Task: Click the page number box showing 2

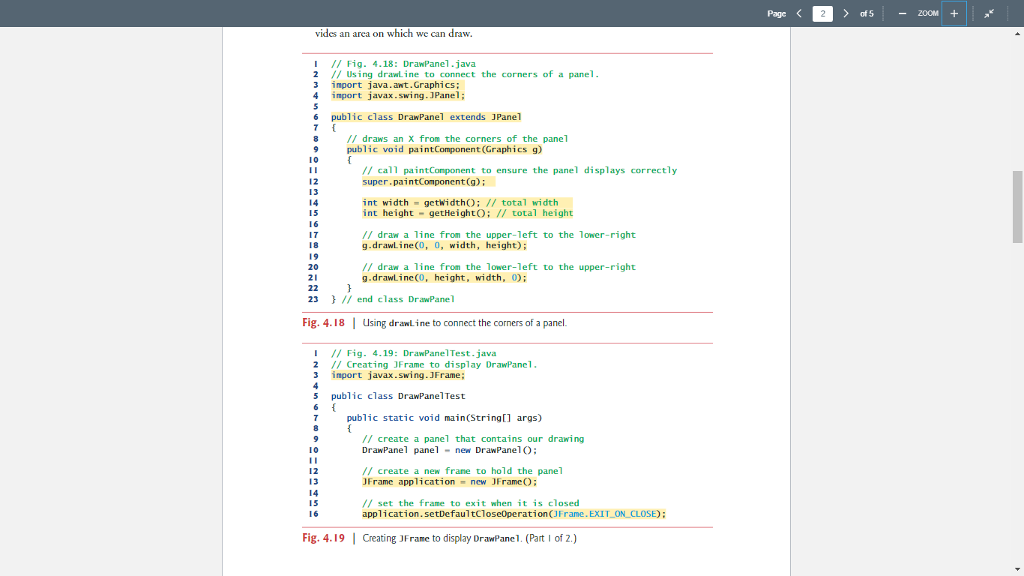Action: [x=823, y=13]
